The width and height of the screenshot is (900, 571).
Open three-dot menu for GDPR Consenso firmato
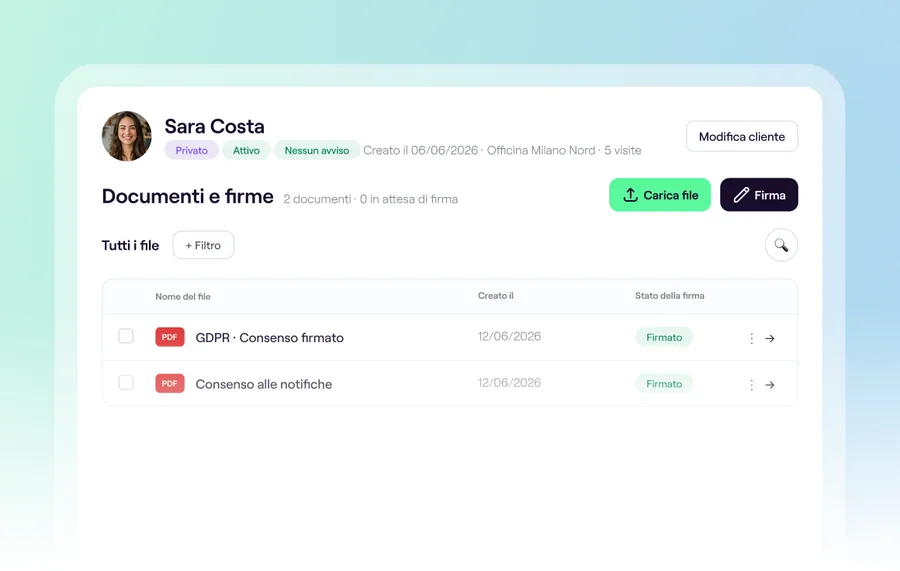(751, 338)
